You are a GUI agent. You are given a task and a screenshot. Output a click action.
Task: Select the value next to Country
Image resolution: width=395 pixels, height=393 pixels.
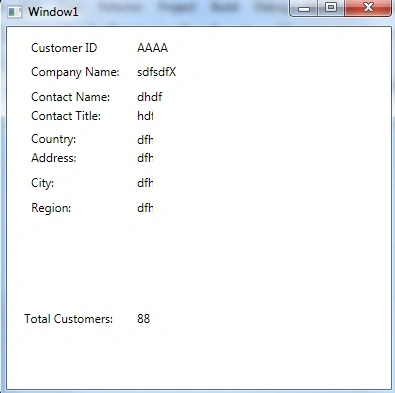click(145, 139)
